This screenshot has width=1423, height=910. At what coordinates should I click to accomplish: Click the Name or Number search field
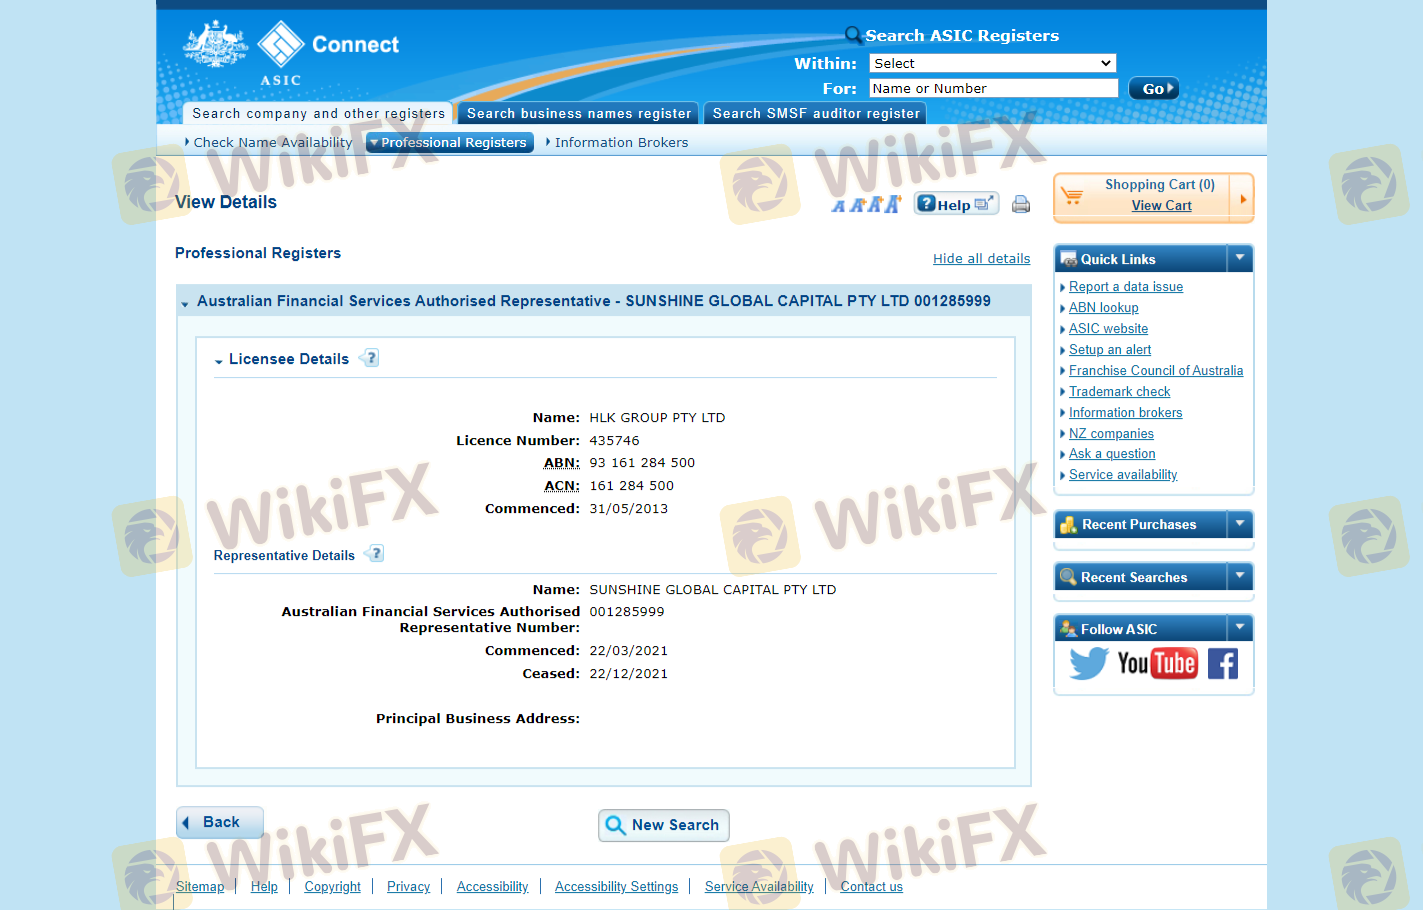tap(992, 88)
